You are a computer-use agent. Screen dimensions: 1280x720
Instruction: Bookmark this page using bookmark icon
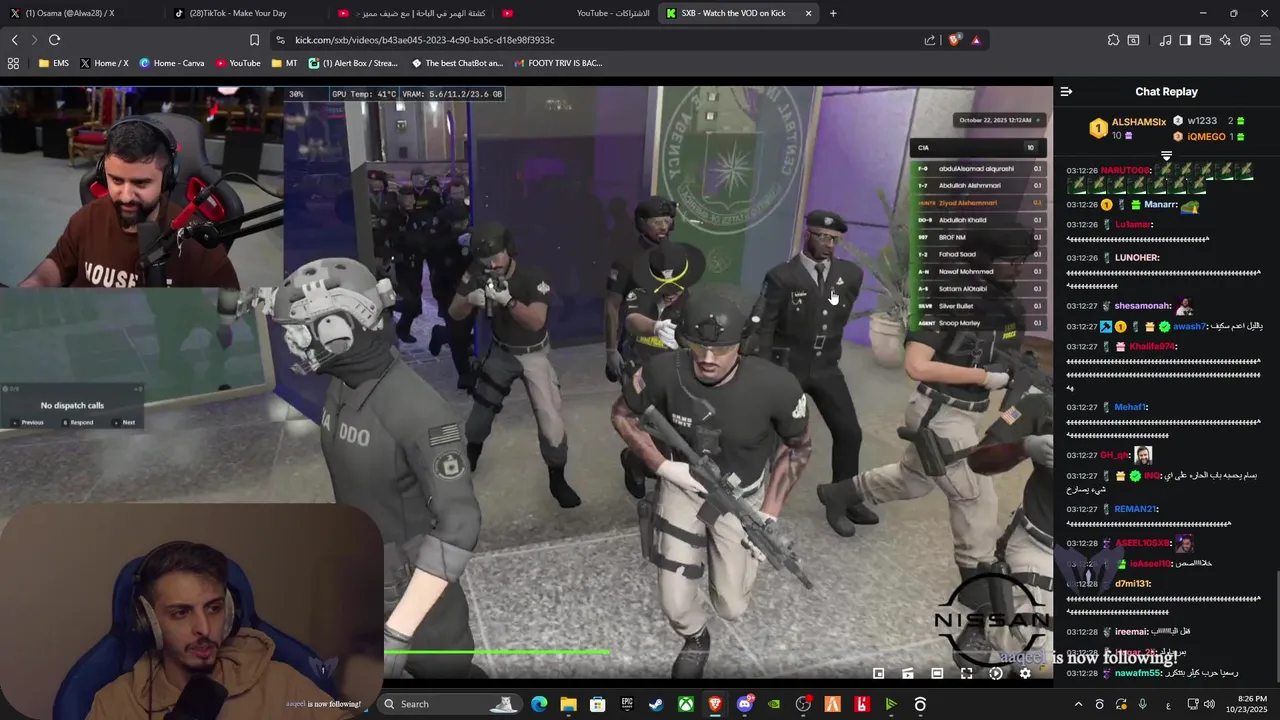254,40
